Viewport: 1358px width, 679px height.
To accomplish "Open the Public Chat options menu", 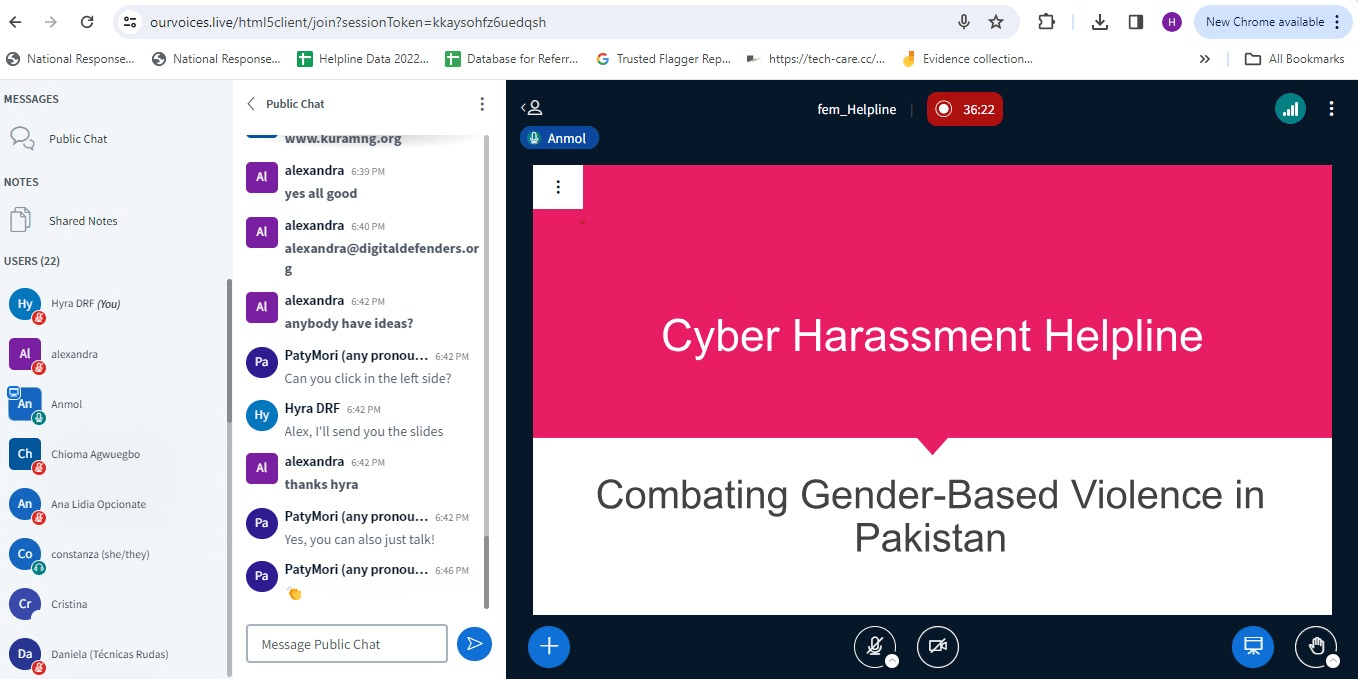I will coord(482,104).
